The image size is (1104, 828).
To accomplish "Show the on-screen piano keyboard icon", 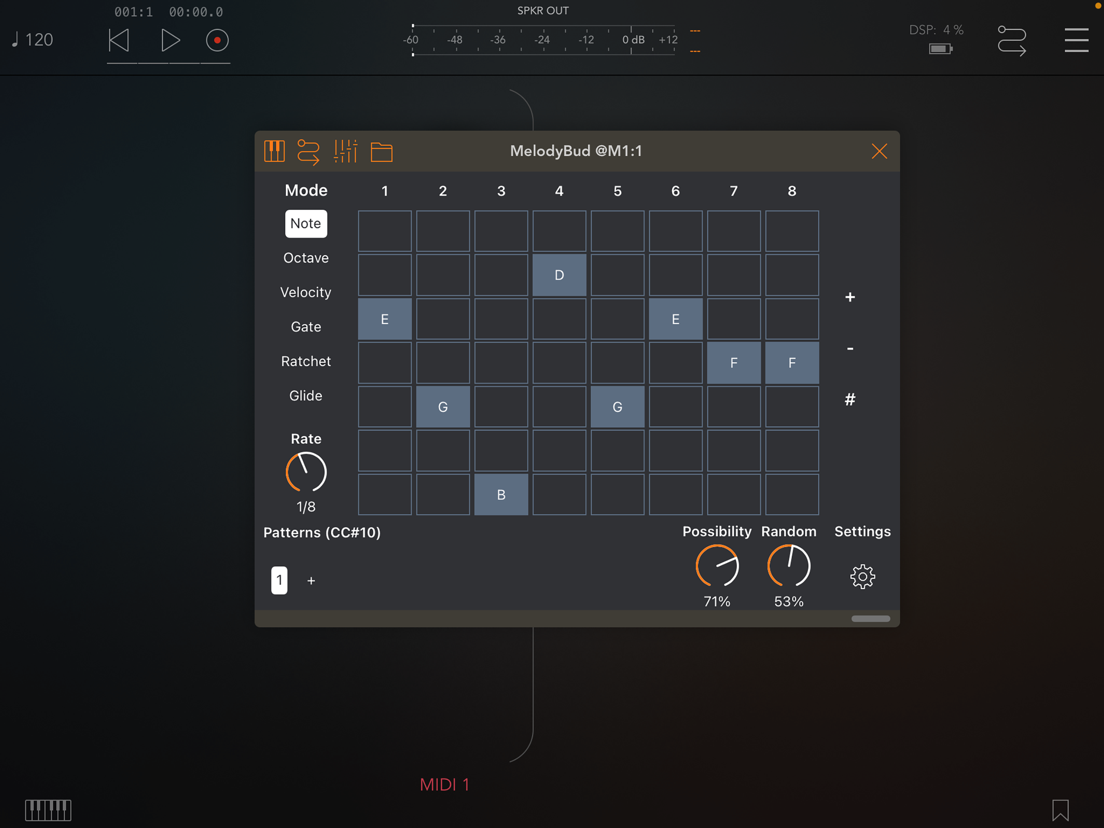I will [48, 810].
